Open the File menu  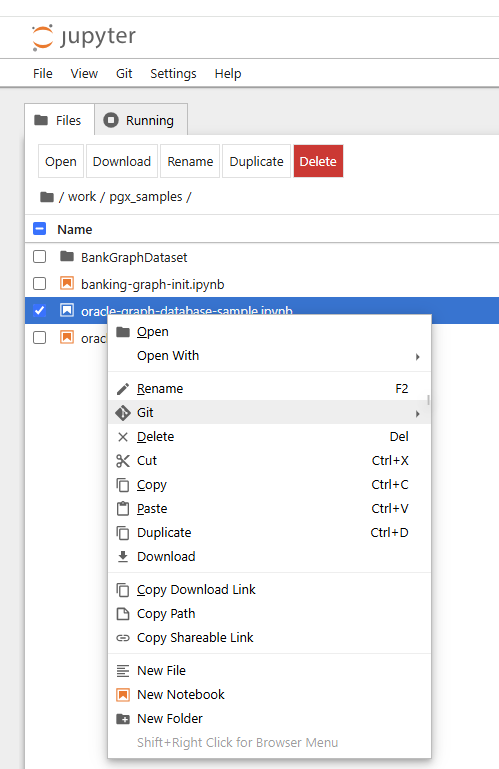pos(43,74)
